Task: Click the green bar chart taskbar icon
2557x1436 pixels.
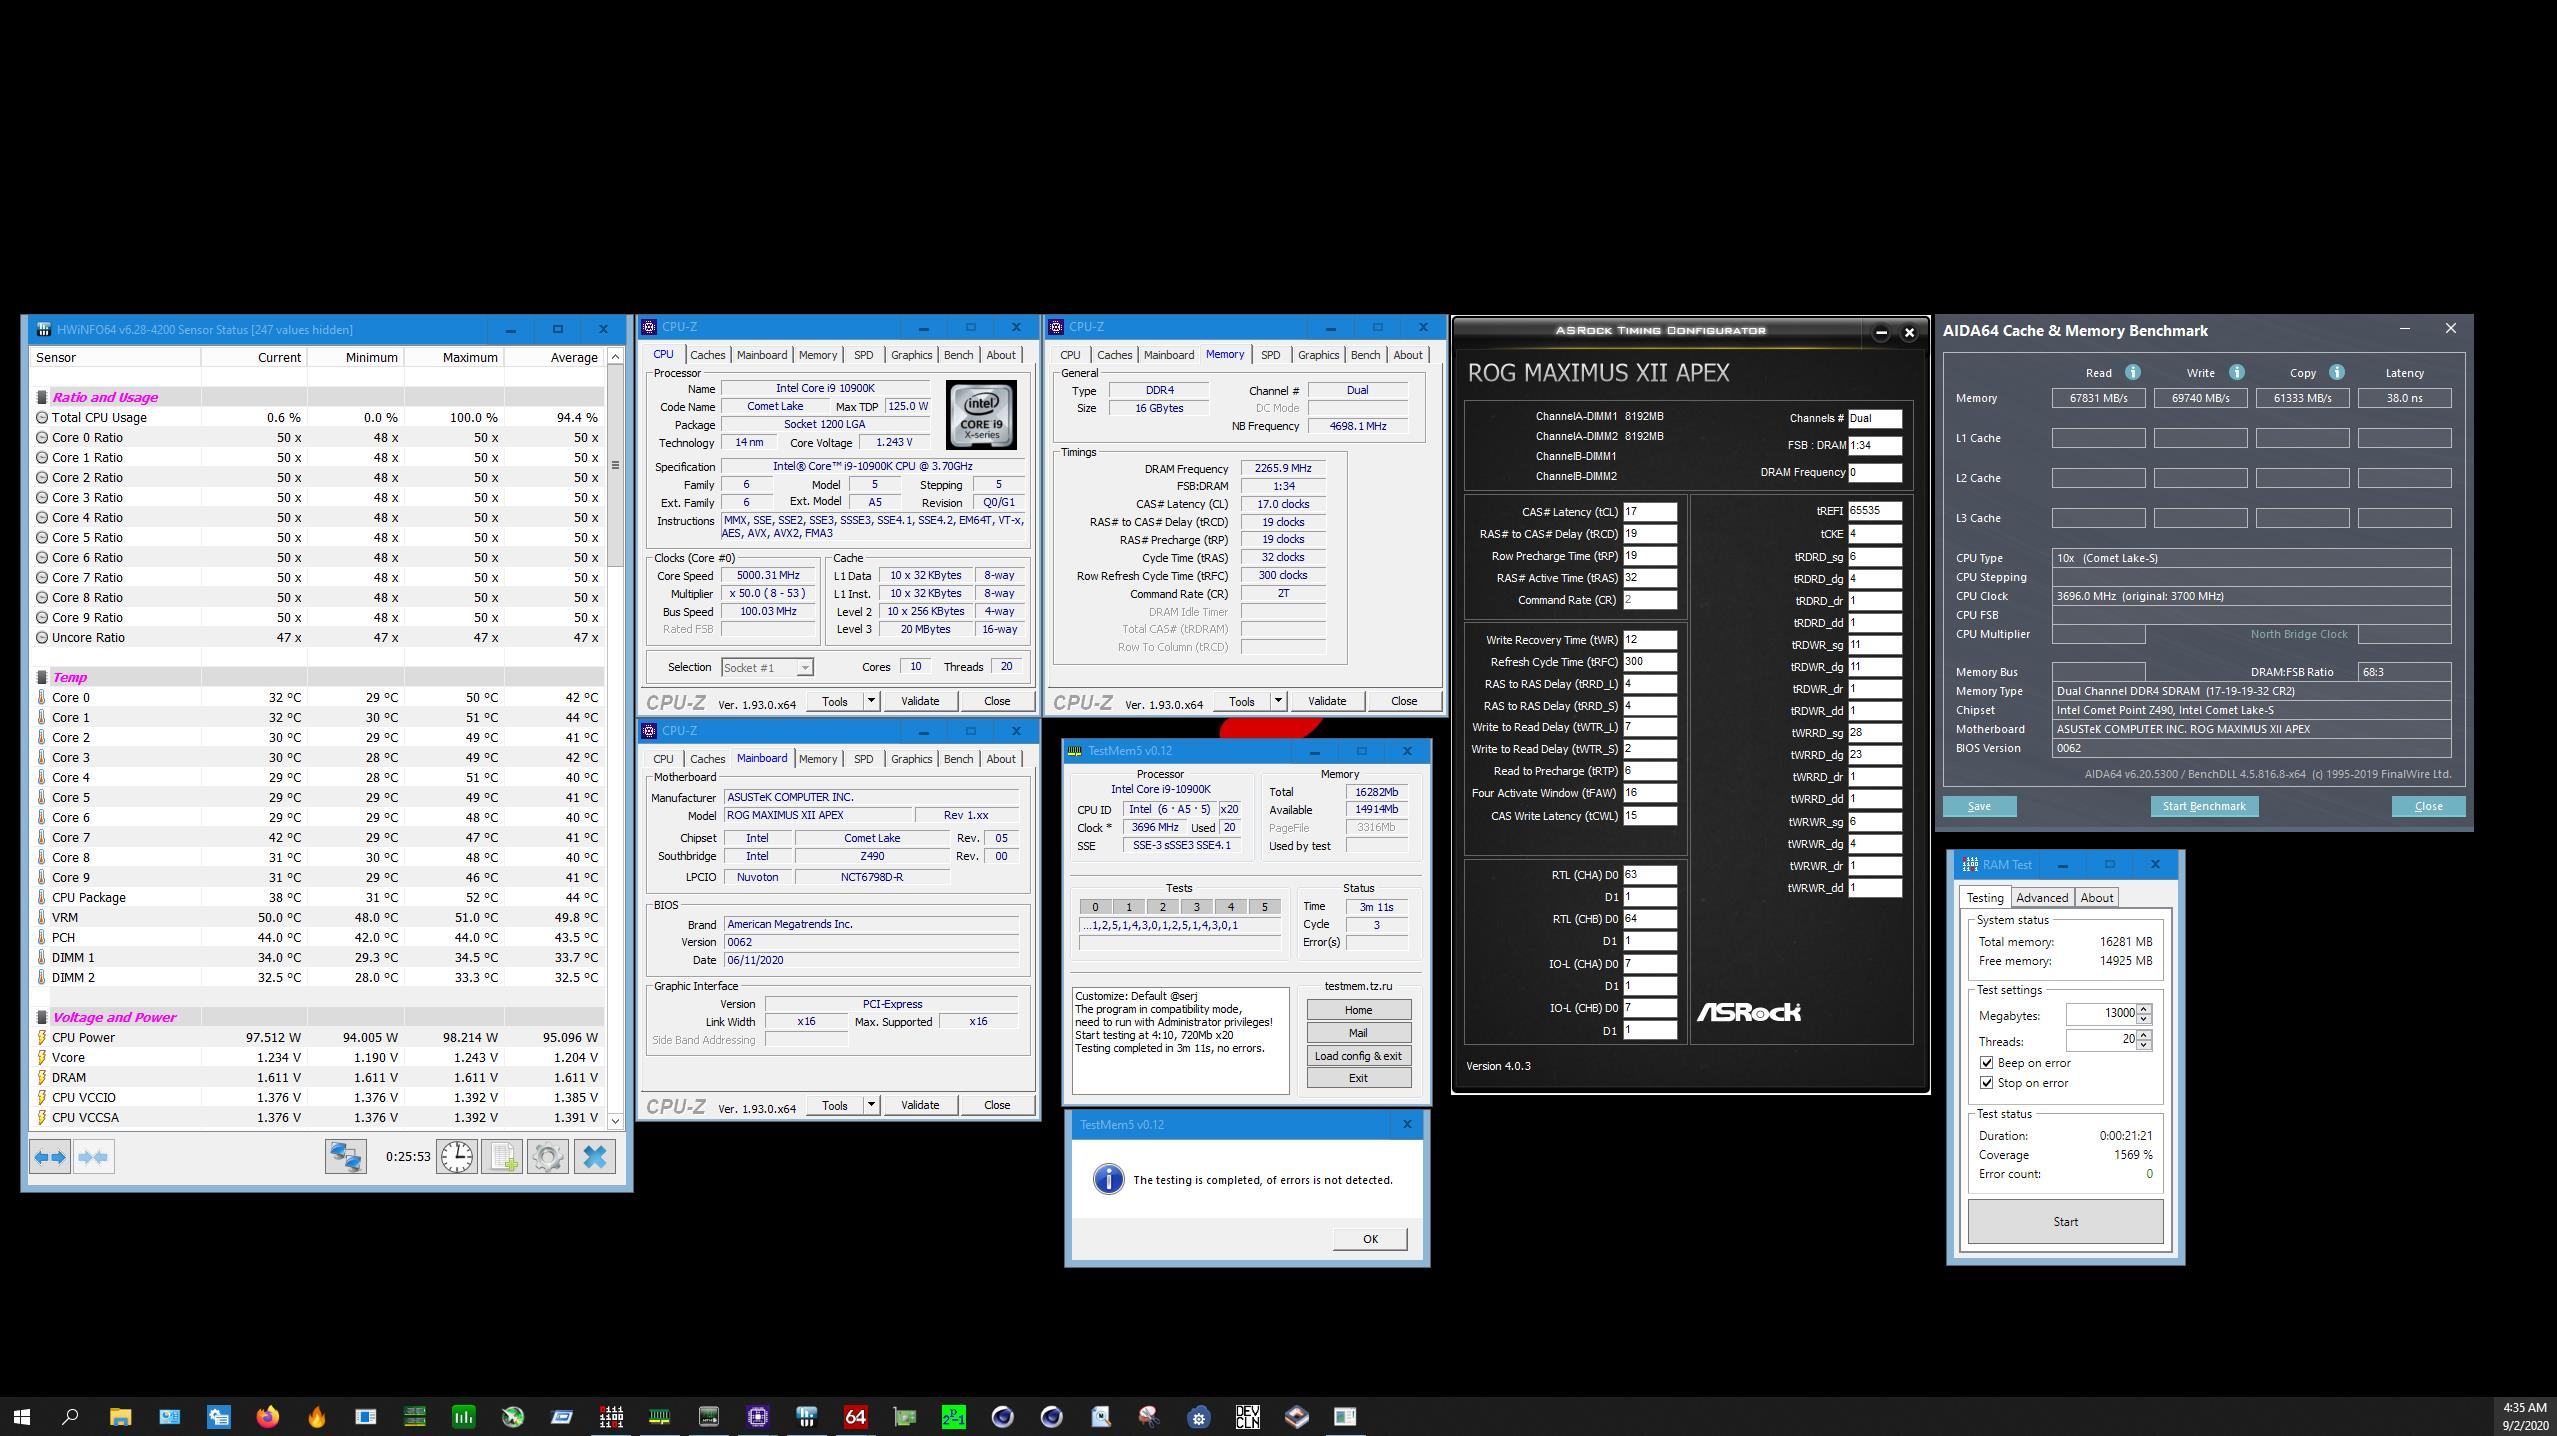Action: click(x=463, y=1416)
